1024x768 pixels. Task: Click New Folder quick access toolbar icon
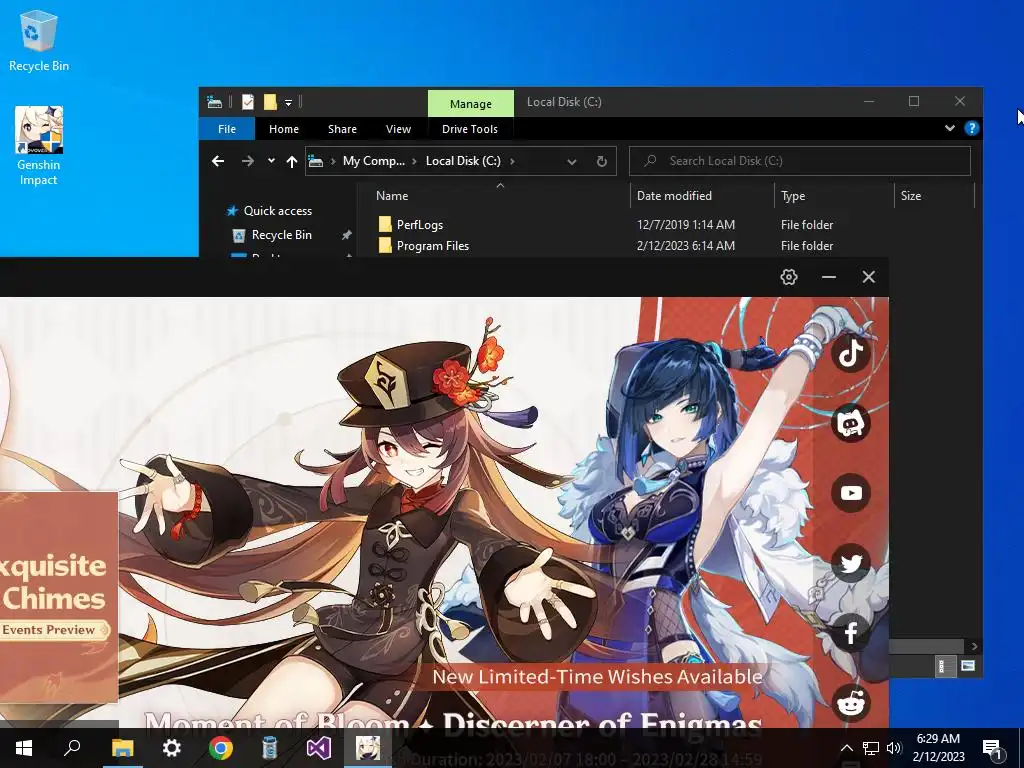270,102
